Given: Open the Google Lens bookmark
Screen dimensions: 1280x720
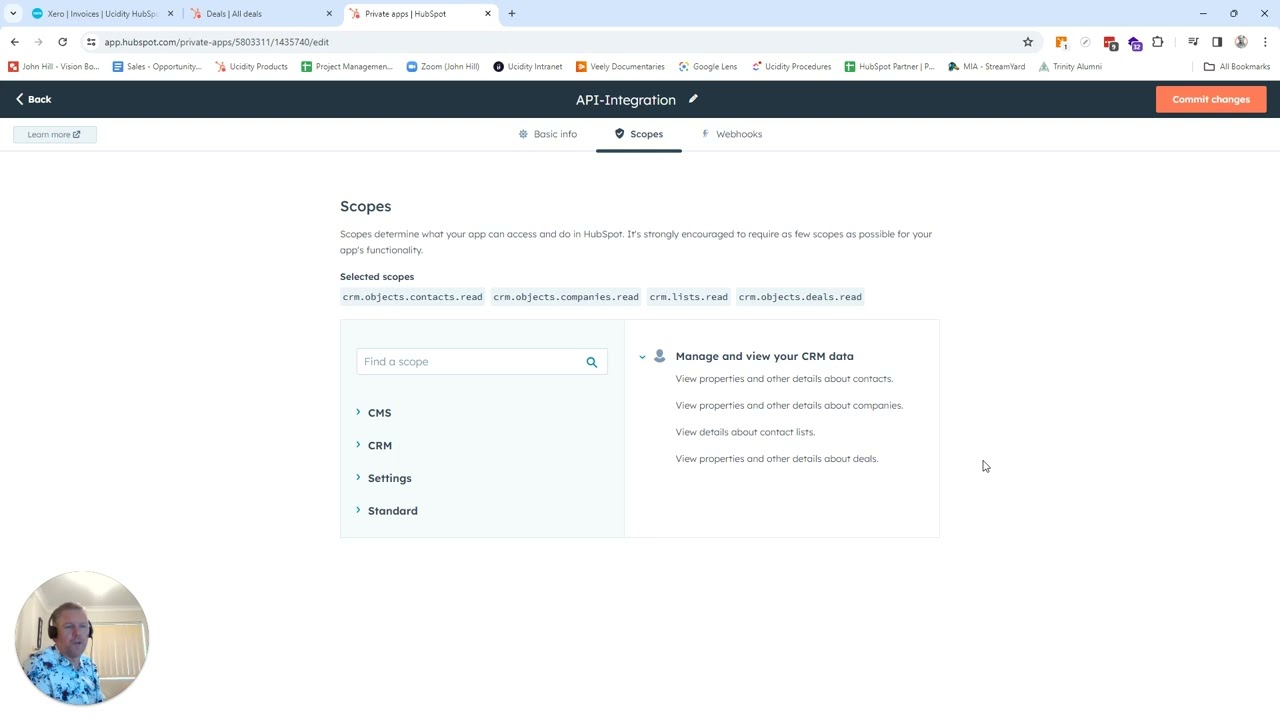Looking at the screenshot, I should [708, 67].
